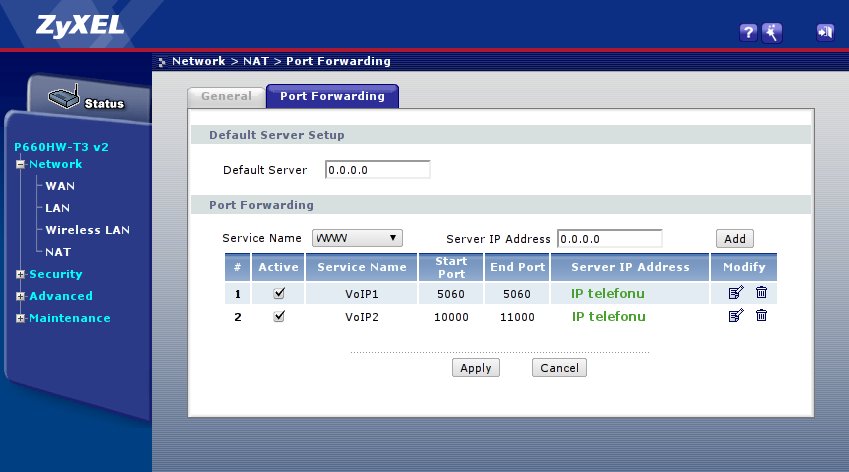Uncheck Active checkbox for VoIP1
The height and width of the screenshot is (472, 849).
(x=279, y=293)
